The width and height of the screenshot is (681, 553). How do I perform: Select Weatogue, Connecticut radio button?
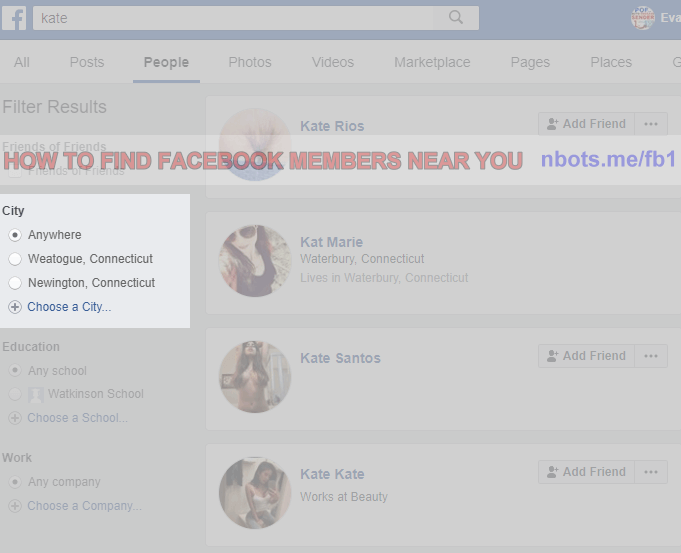tap(15, 259)
